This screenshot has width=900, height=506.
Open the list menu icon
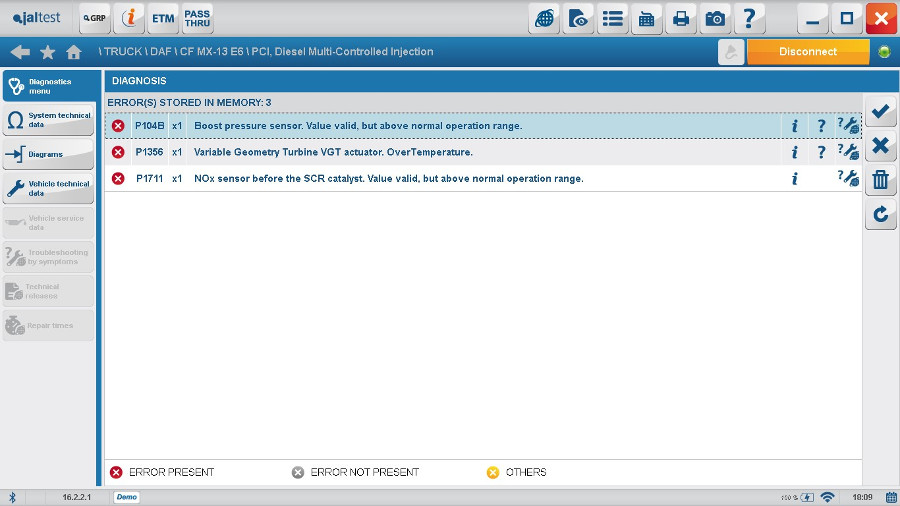612,19
